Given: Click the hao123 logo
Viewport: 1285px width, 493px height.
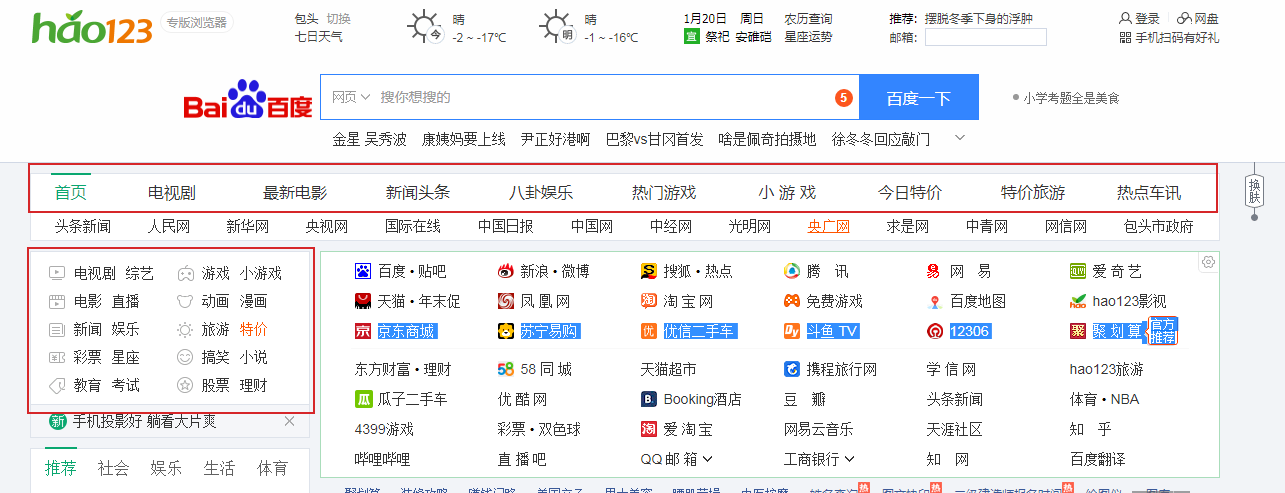Looking at the screenshot, I should (x=92, y=27).
